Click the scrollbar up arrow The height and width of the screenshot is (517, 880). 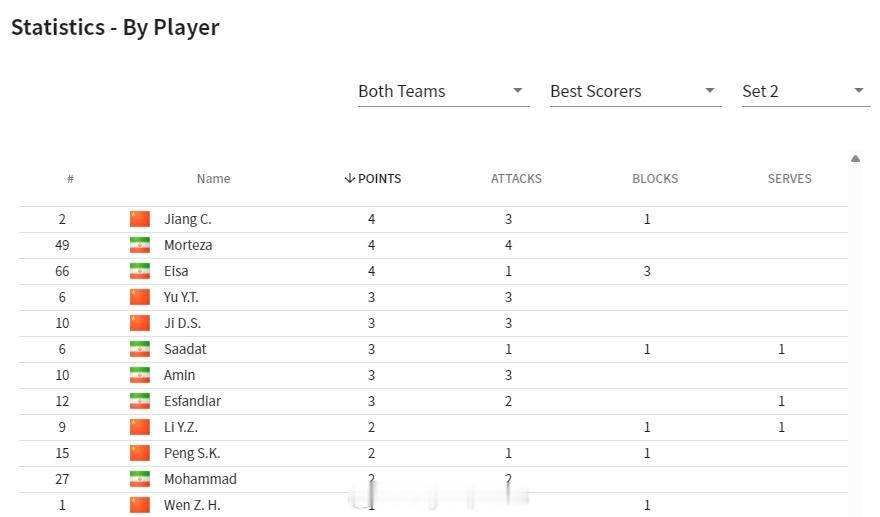pyautogui.click(x=855, y=159)
